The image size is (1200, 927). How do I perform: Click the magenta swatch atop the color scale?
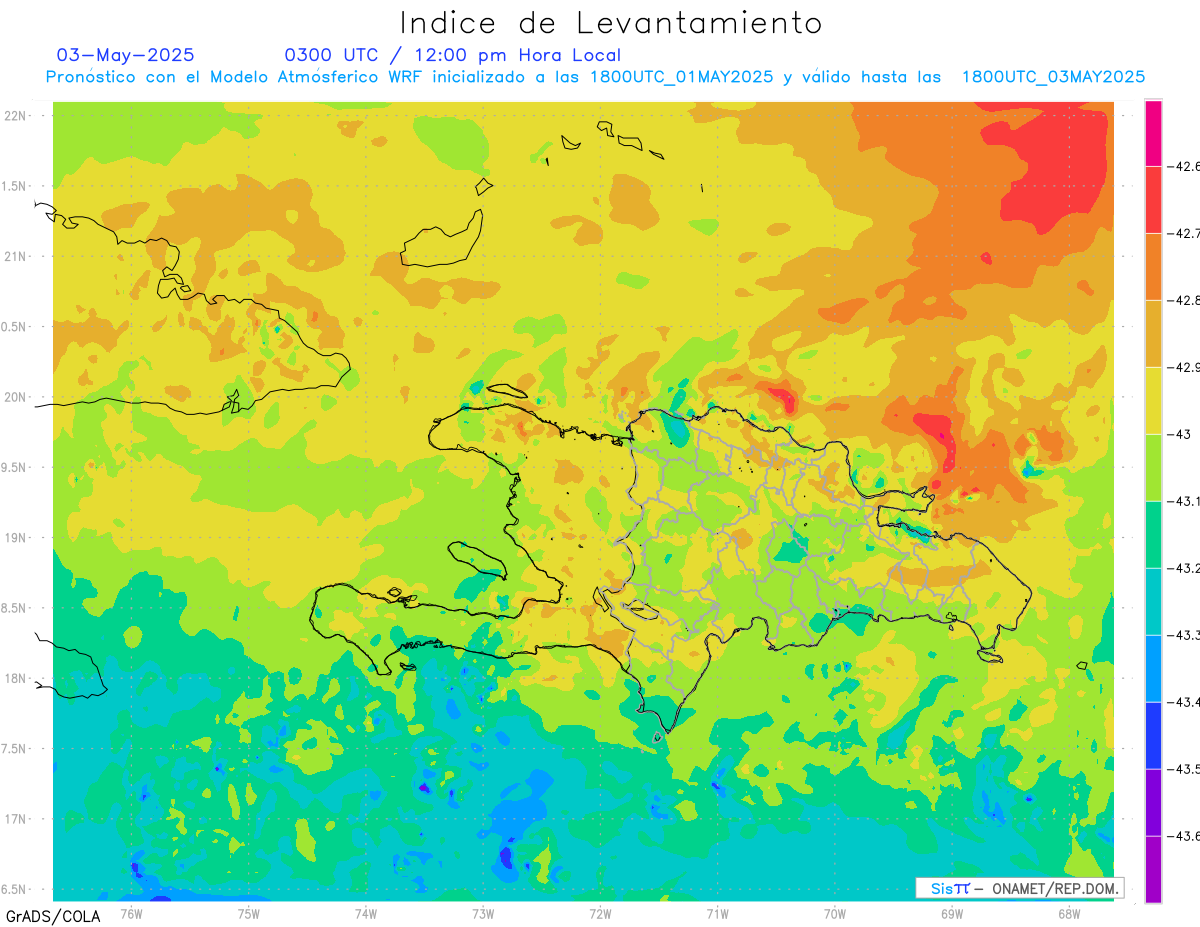(x=1153, y=132)
